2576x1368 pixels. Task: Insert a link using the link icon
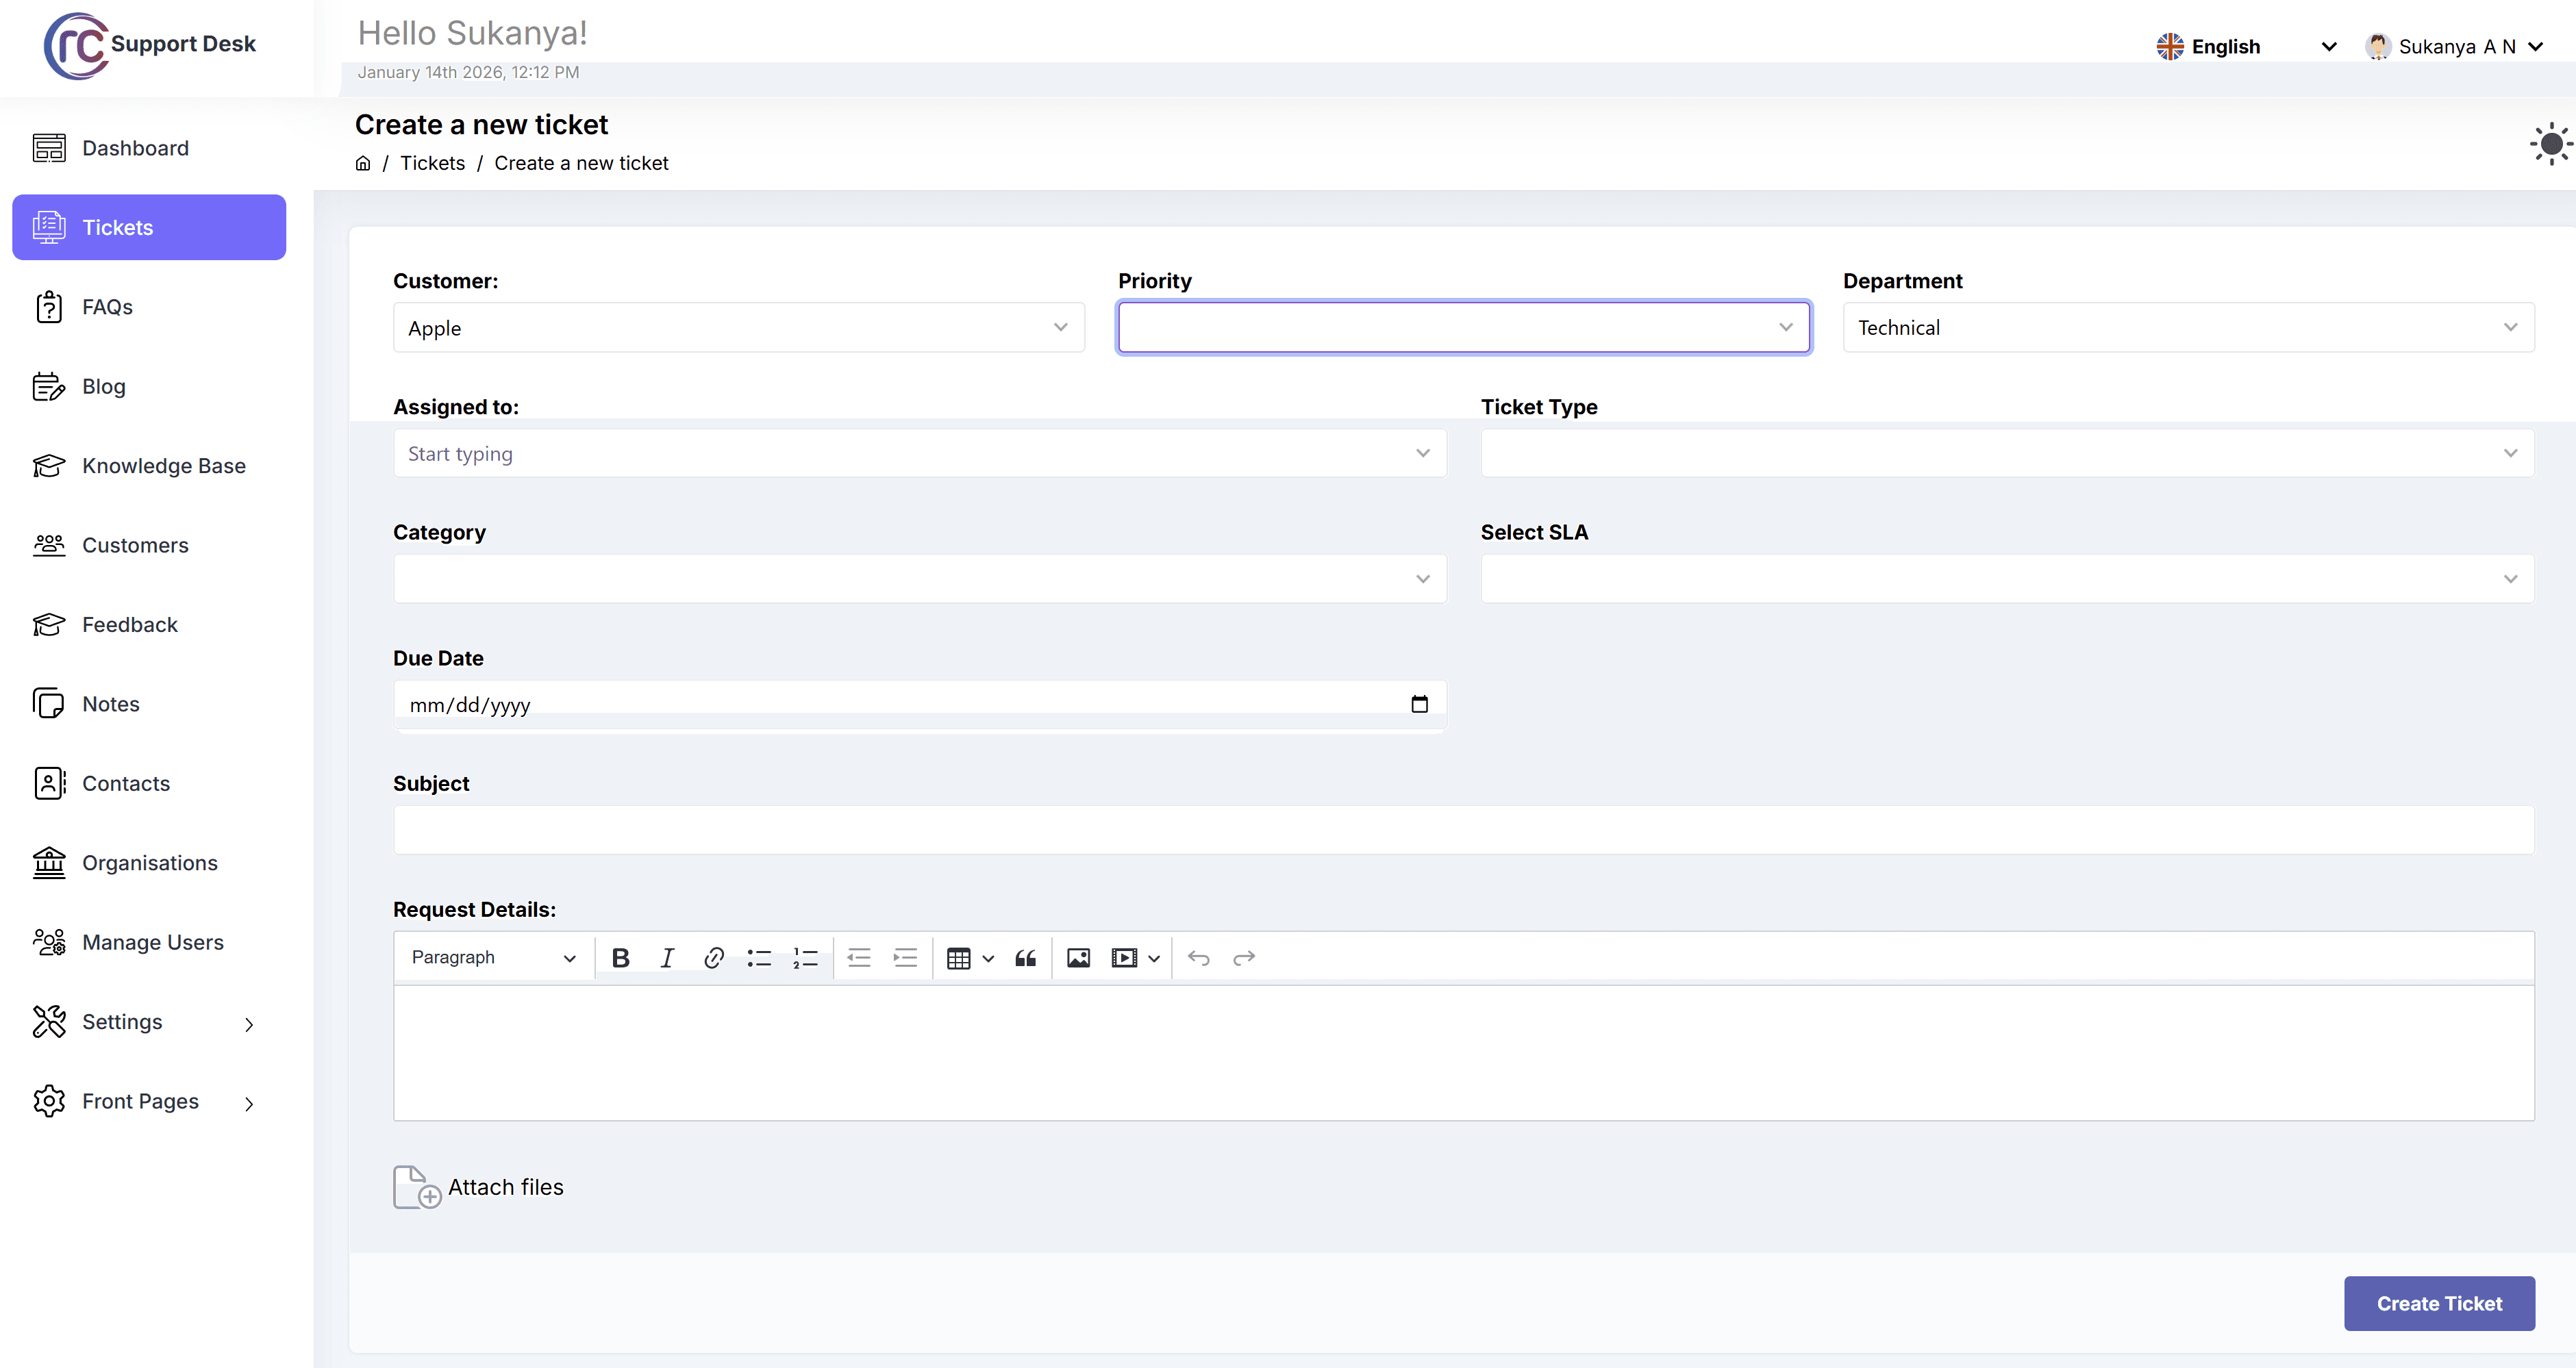click(x=713, y=958)
